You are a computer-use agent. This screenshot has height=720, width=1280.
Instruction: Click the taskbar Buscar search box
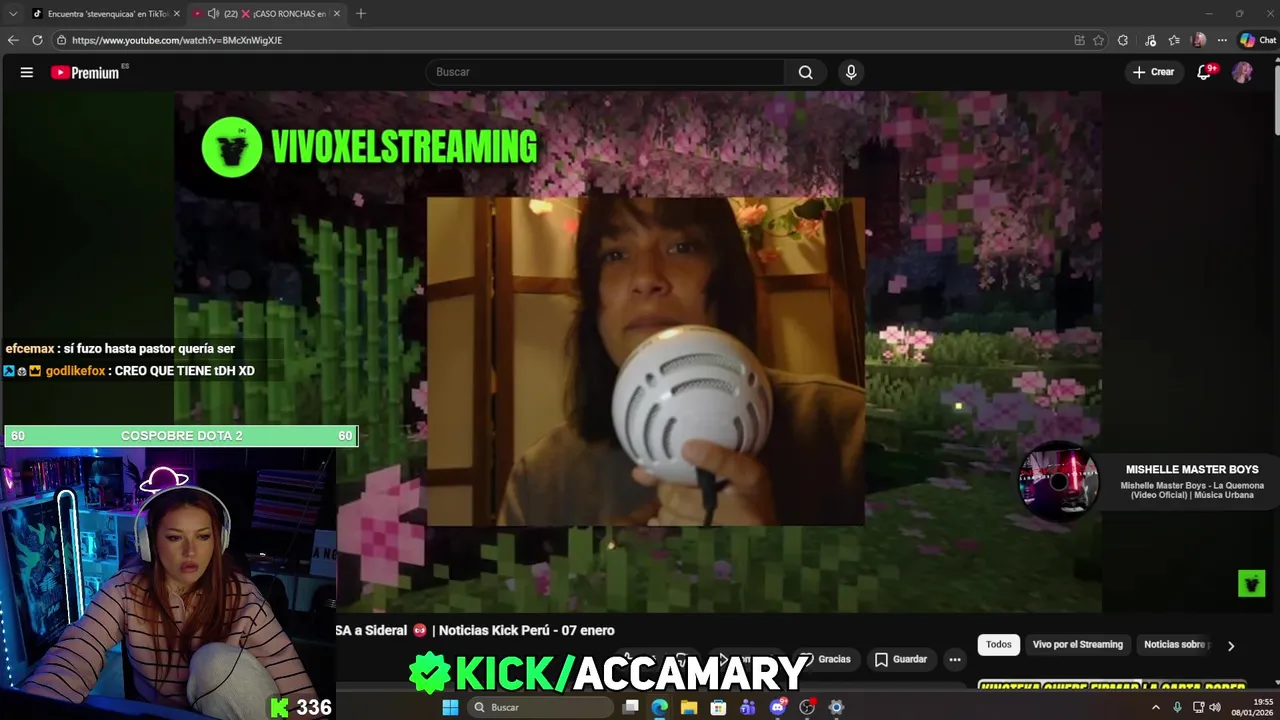click(540, 707)
